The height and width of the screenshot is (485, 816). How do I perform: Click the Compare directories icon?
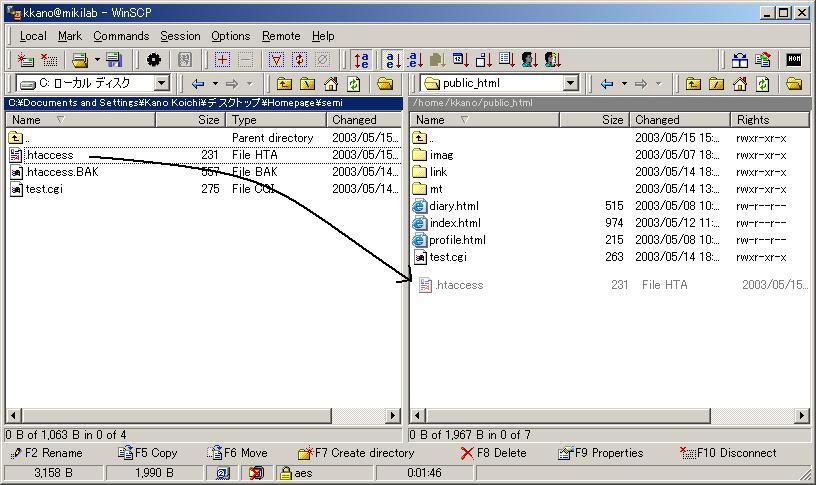(740, 60)
